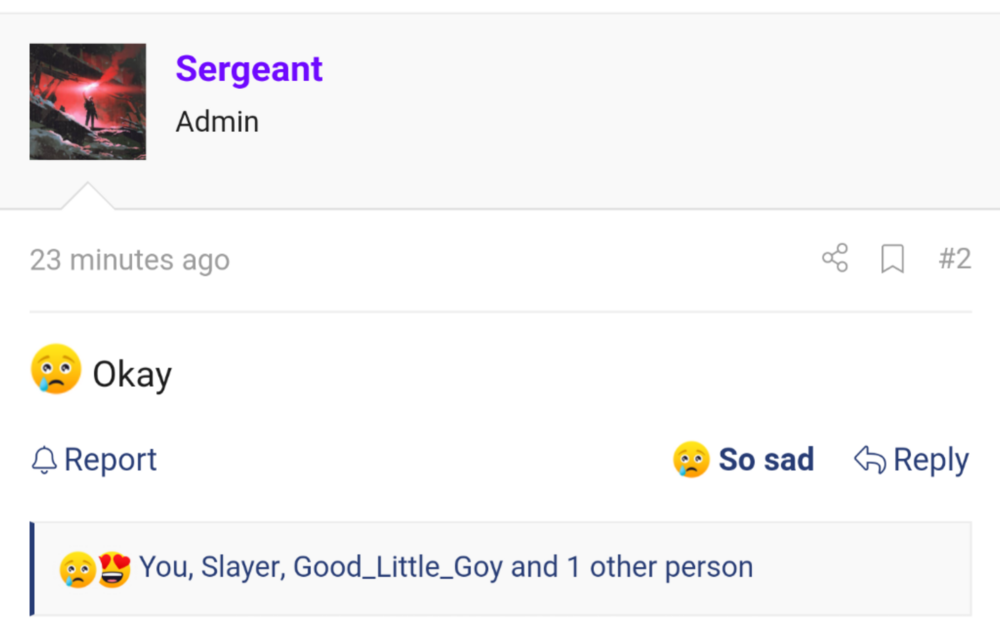Open the share icon for post #2
Viewport: 1000px width, 639px height.
[x=835, y=258]
